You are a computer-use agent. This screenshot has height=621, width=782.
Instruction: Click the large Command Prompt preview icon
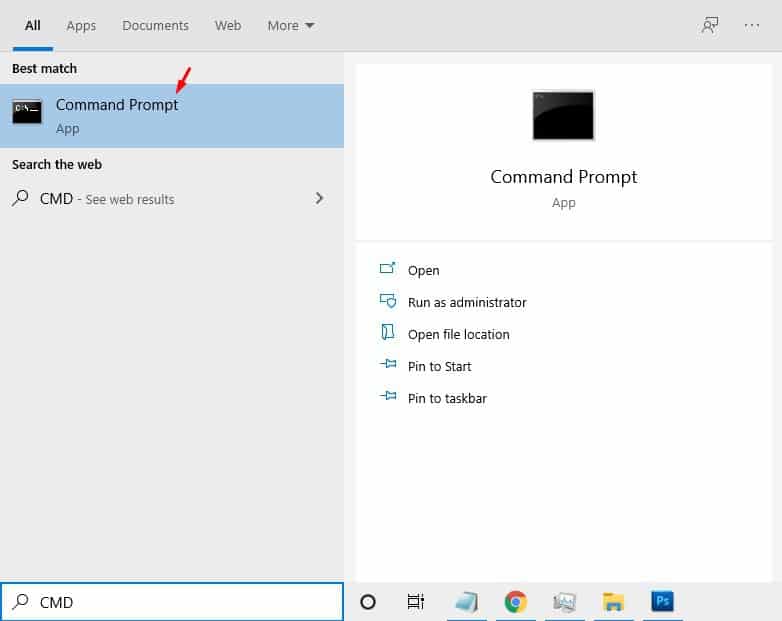[563, 115]
